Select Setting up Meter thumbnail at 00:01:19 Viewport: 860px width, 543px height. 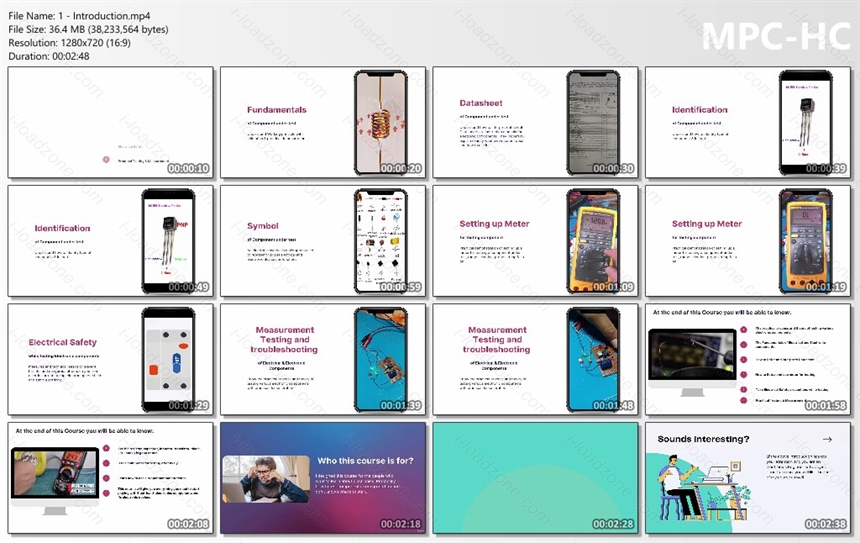click(748, 241)
